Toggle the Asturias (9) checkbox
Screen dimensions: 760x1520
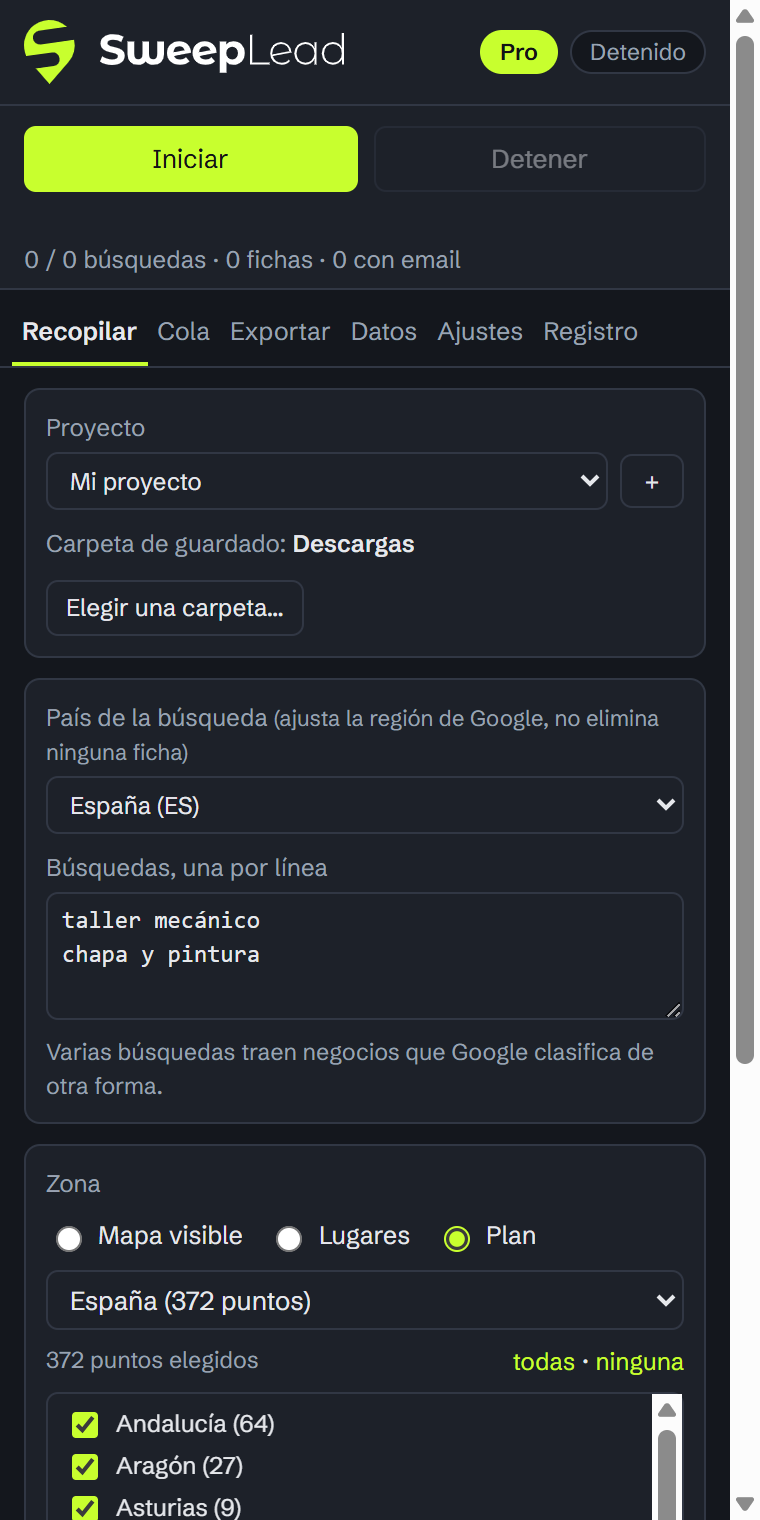pos(85,1507)
